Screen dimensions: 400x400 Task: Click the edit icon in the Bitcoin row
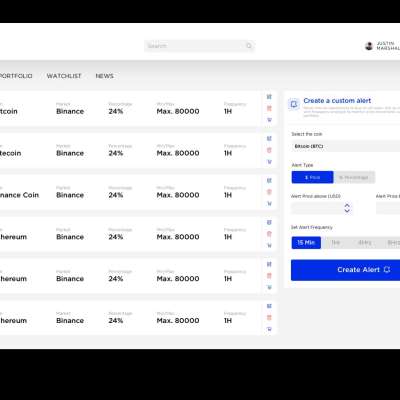click(x=269, y=97)
